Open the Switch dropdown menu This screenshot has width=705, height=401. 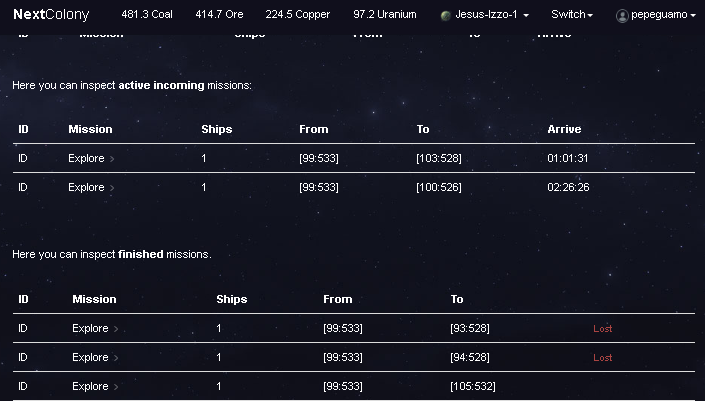click(x=571, y=15)
